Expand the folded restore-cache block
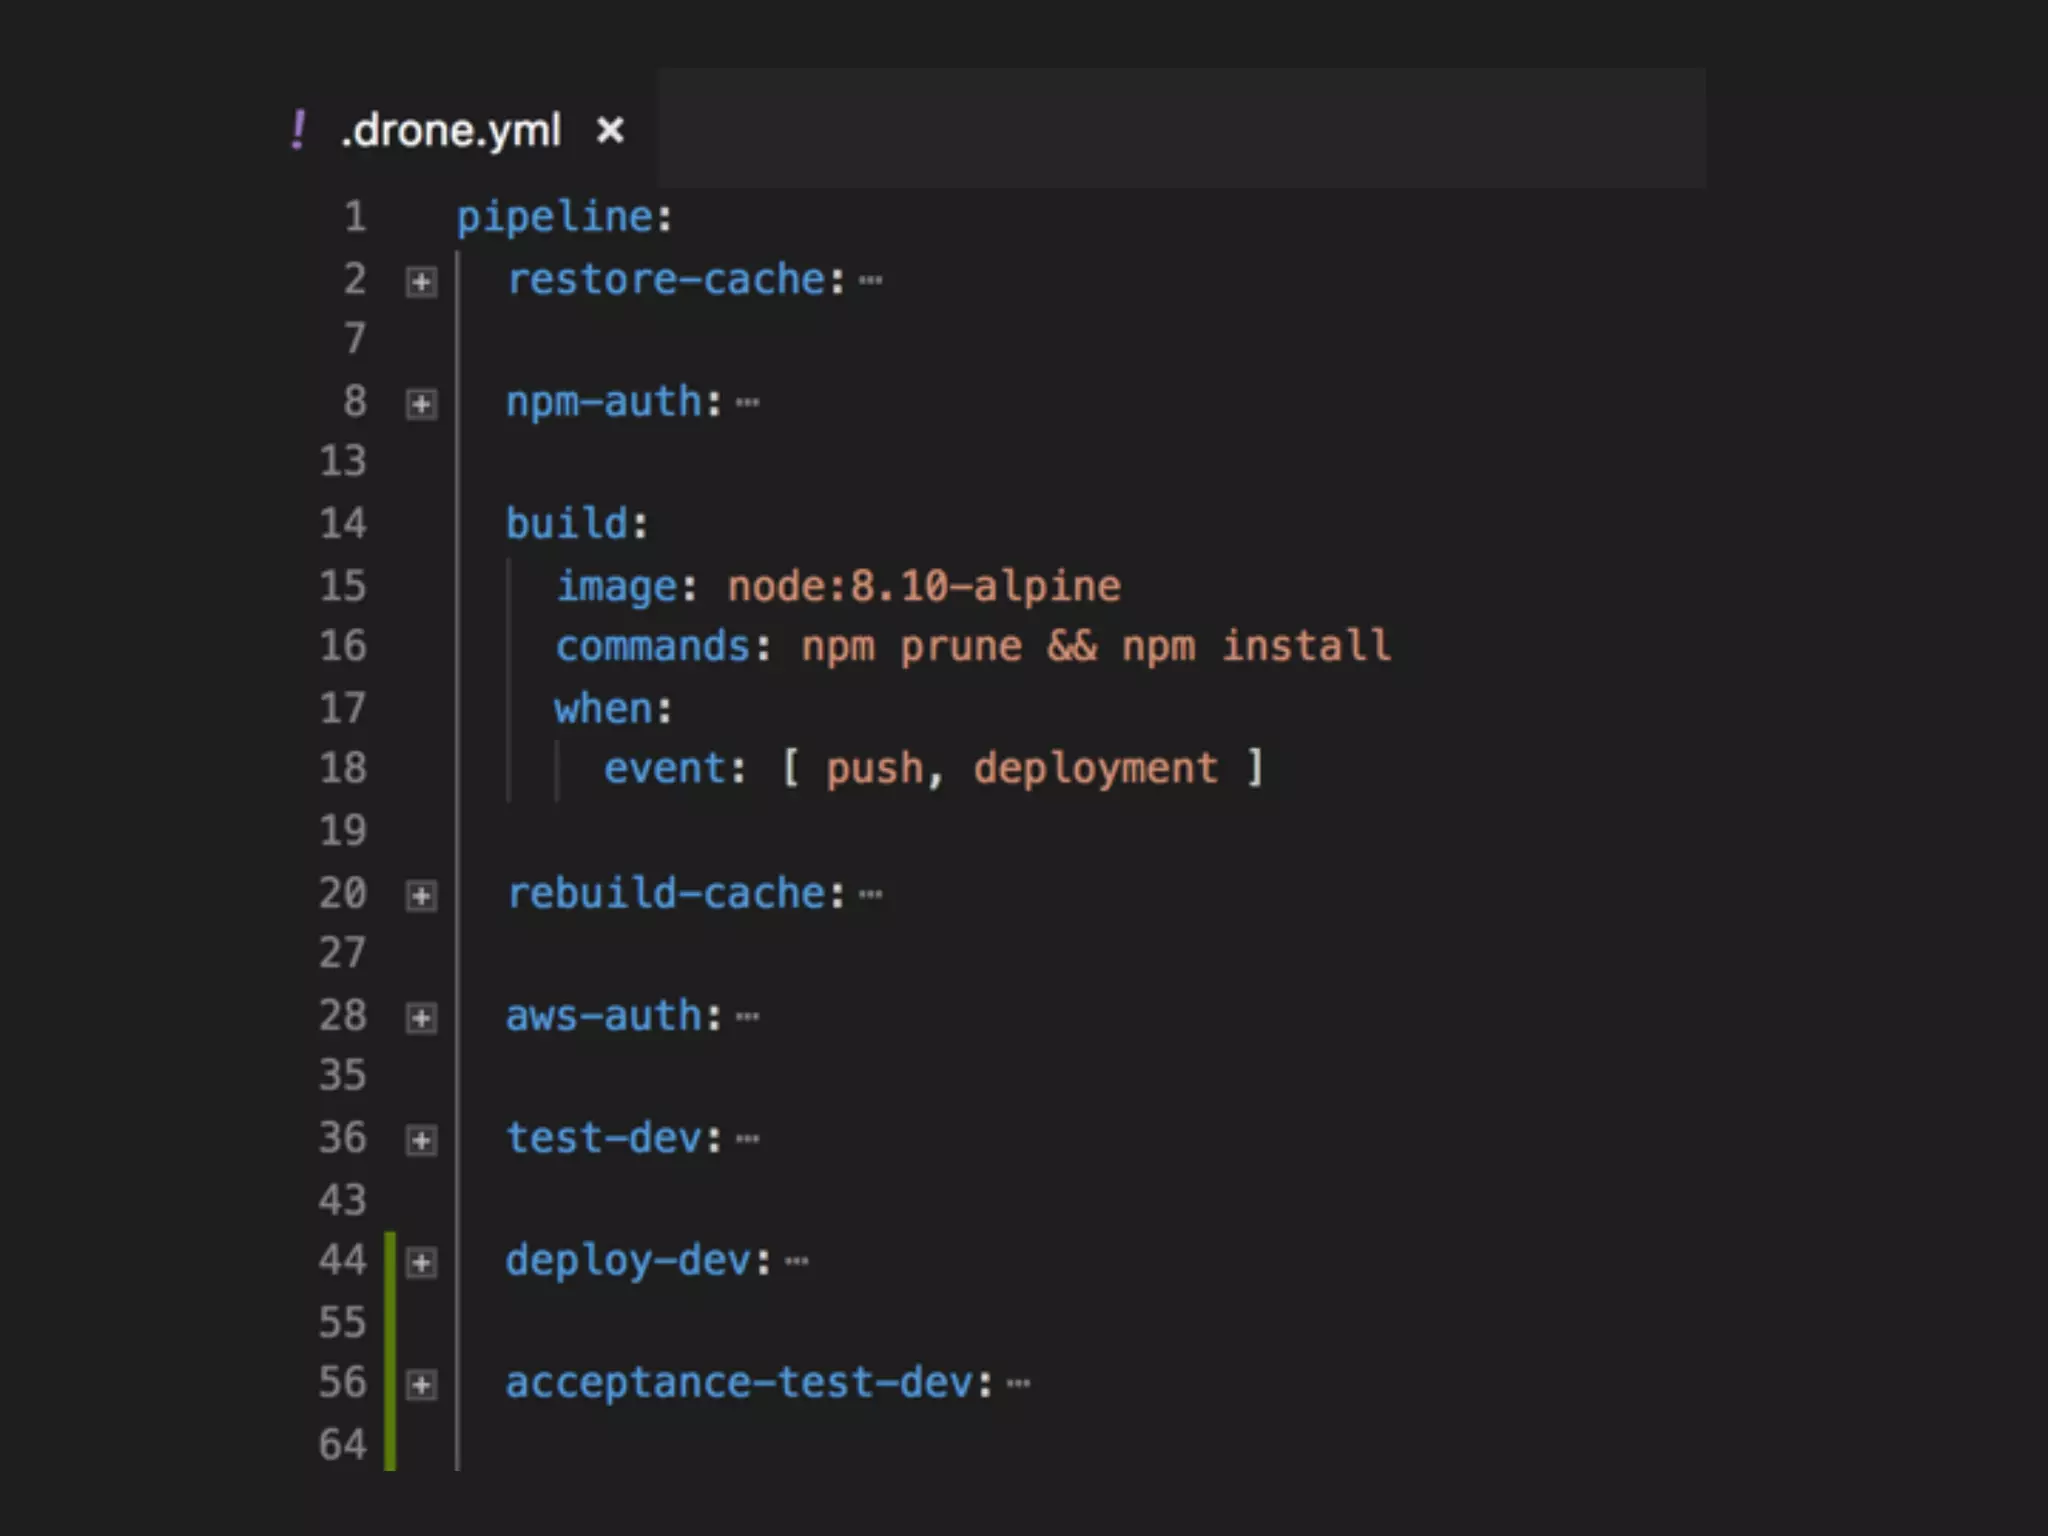The height and width of the screenshot is (1536, 2048). coord(421,282)
